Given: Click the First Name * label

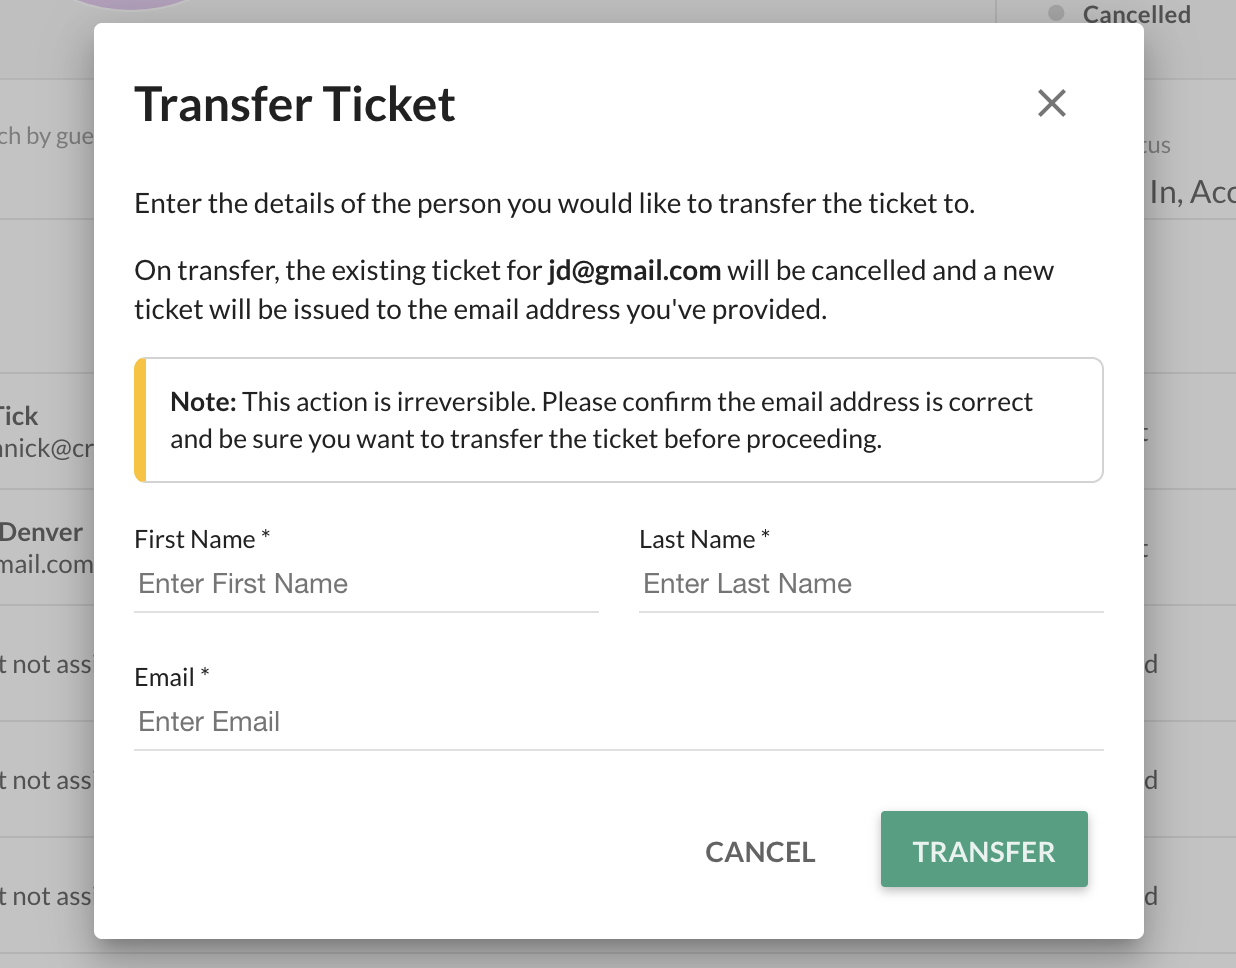Looking at the screenshot, I should [203, 540].
